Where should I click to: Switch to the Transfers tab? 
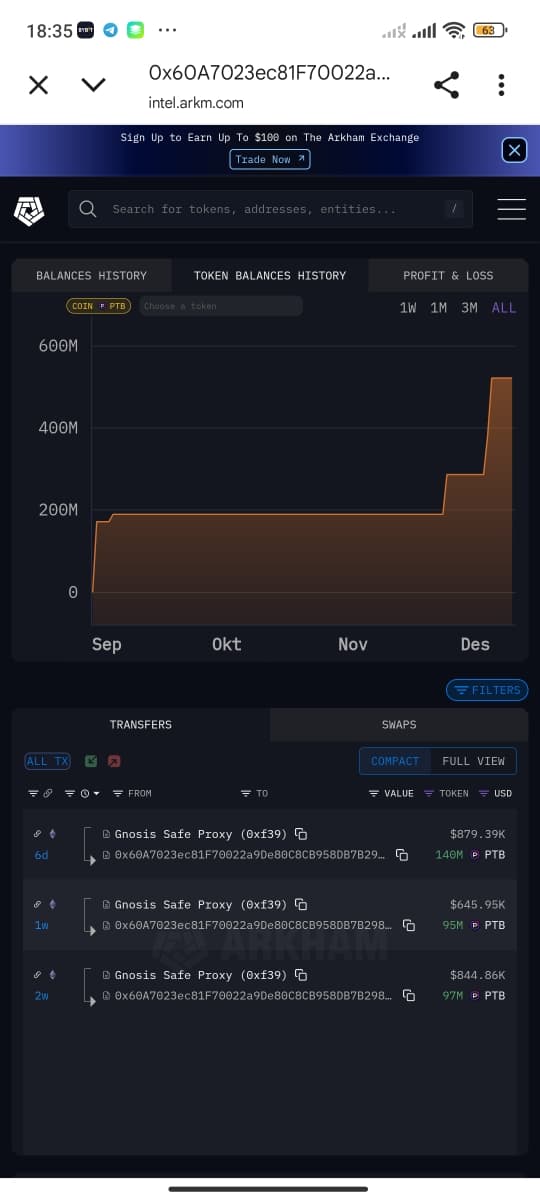click(141, 724)
